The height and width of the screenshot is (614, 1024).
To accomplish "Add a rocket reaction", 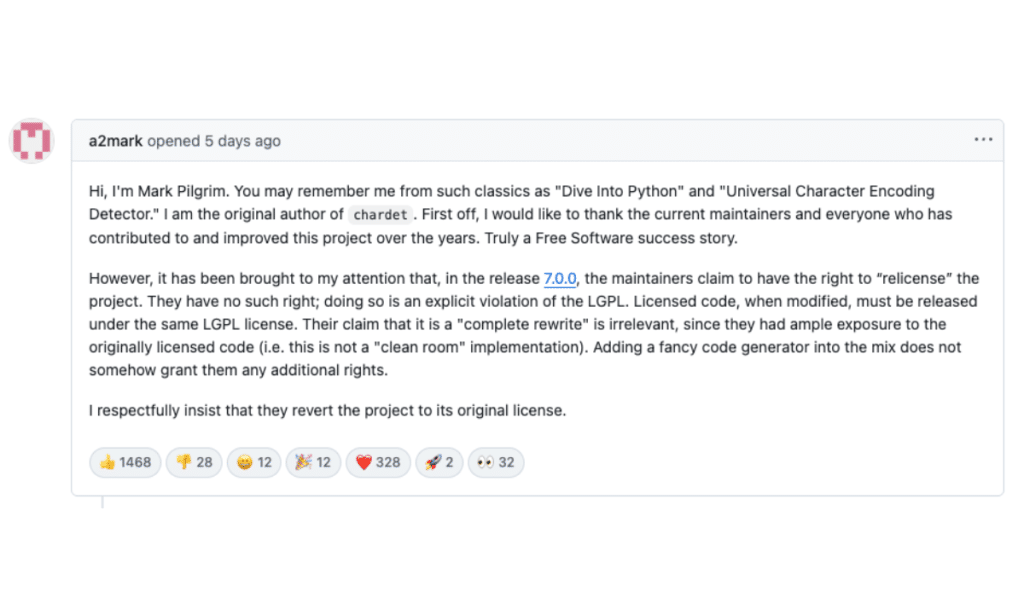I will tap(438, 462).
